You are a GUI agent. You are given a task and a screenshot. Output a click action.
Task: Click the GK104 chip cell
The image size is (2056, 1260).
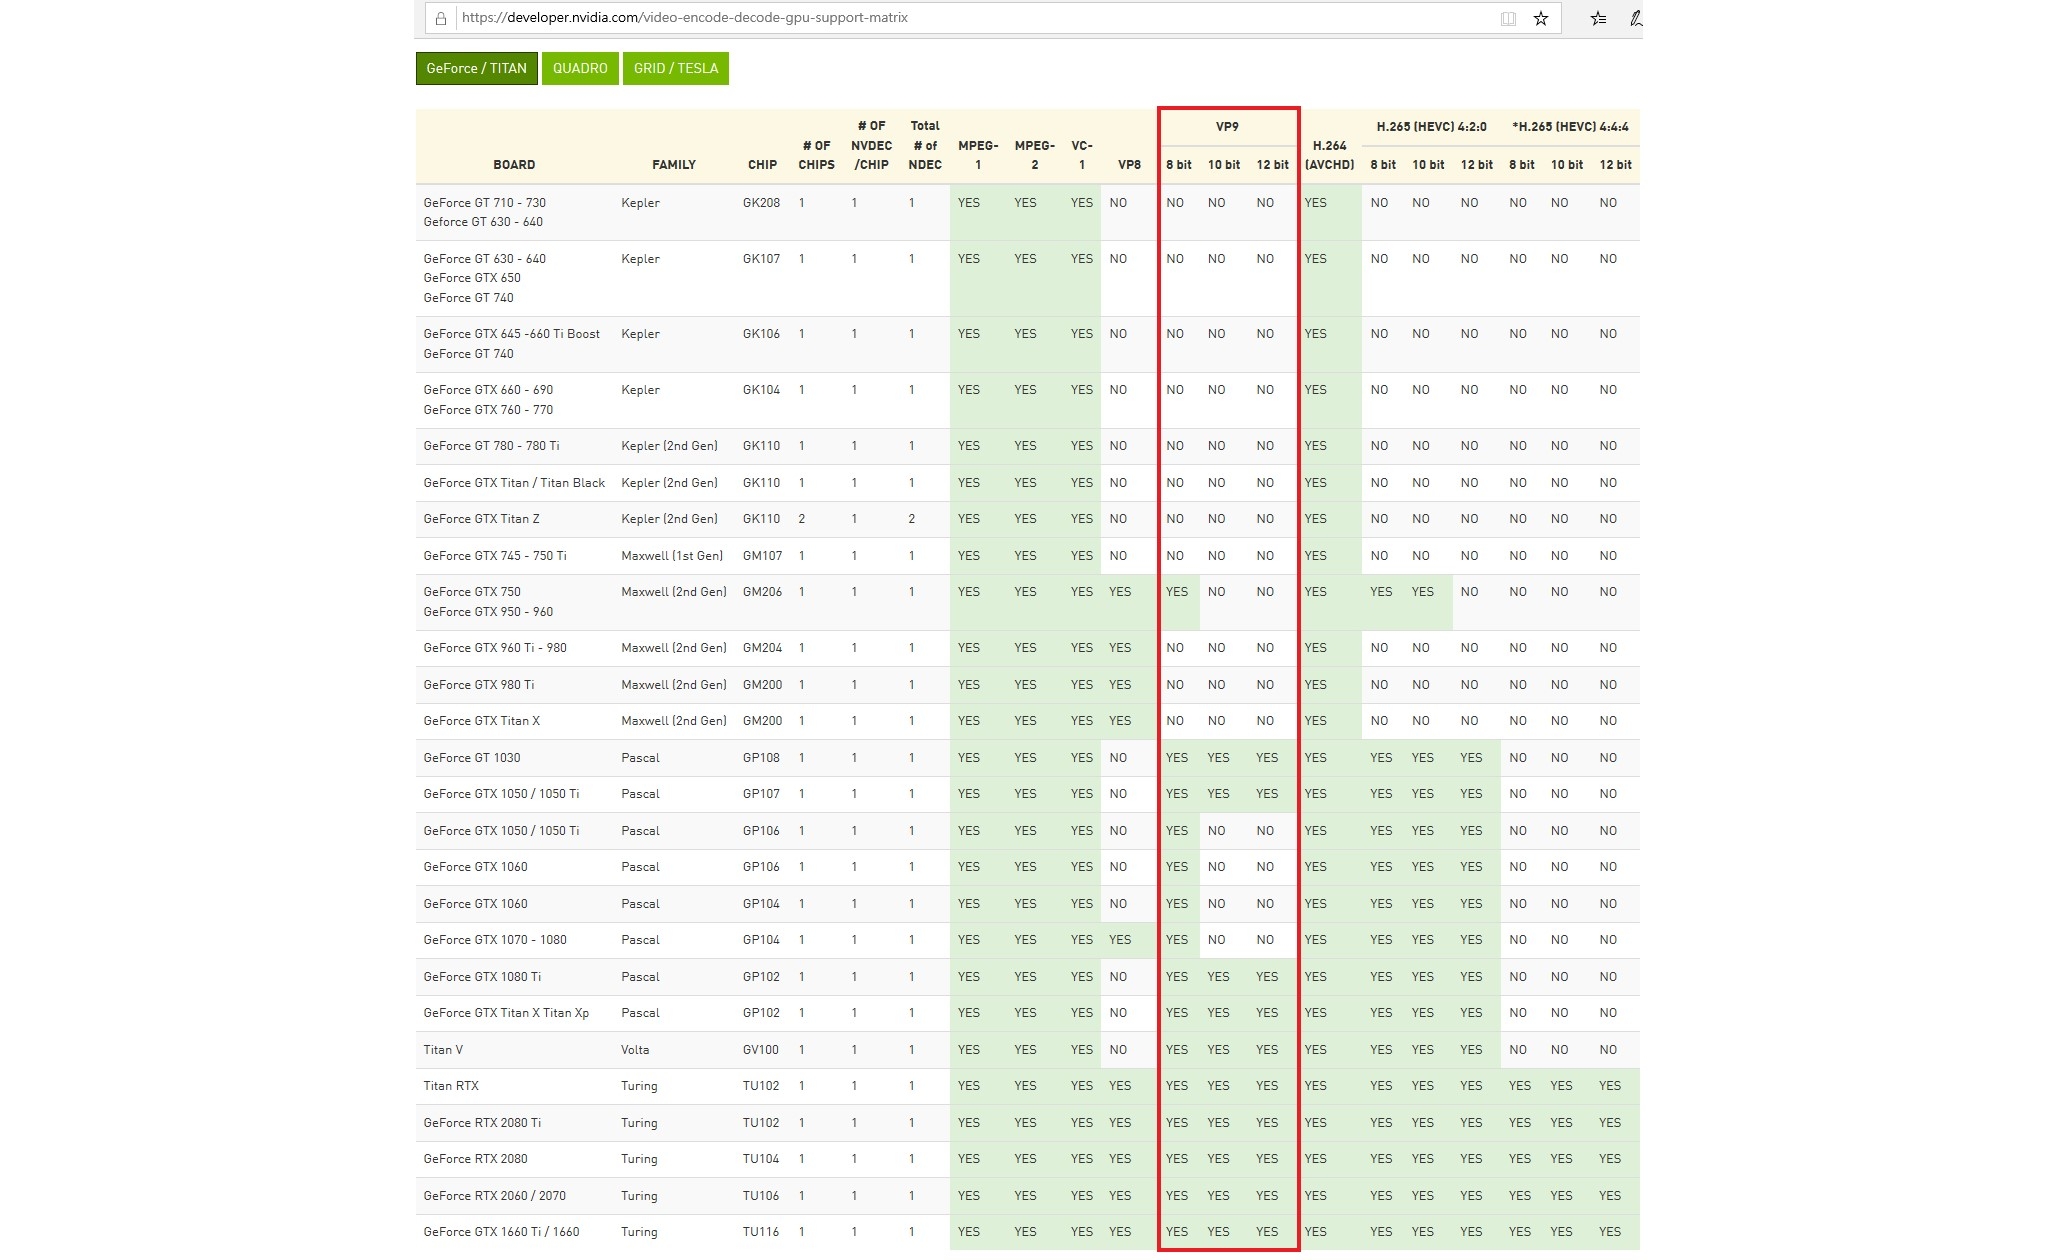coord(761,390)
